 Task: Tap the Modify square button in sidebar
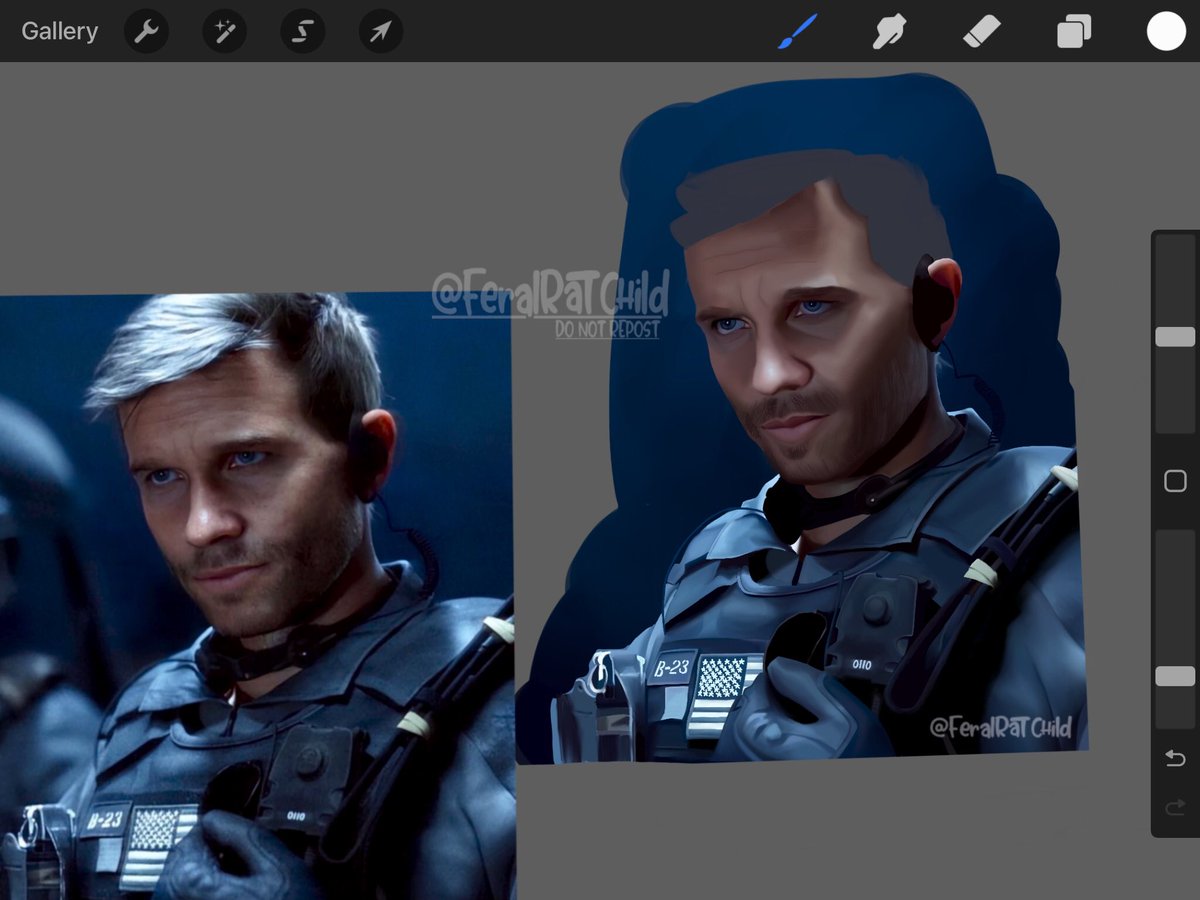point(1175,481)
